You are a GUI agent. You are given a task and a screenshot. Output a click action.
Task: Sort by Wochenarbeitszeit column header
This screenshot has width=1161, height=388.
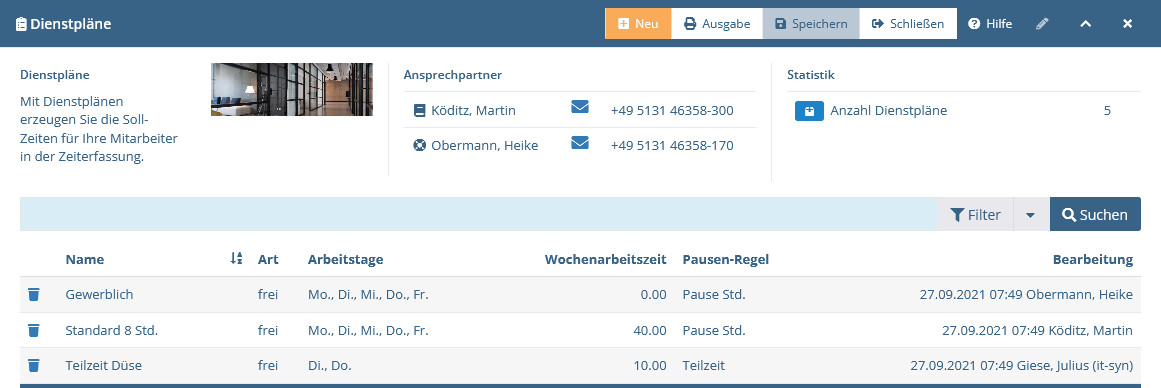pos(605,259)
